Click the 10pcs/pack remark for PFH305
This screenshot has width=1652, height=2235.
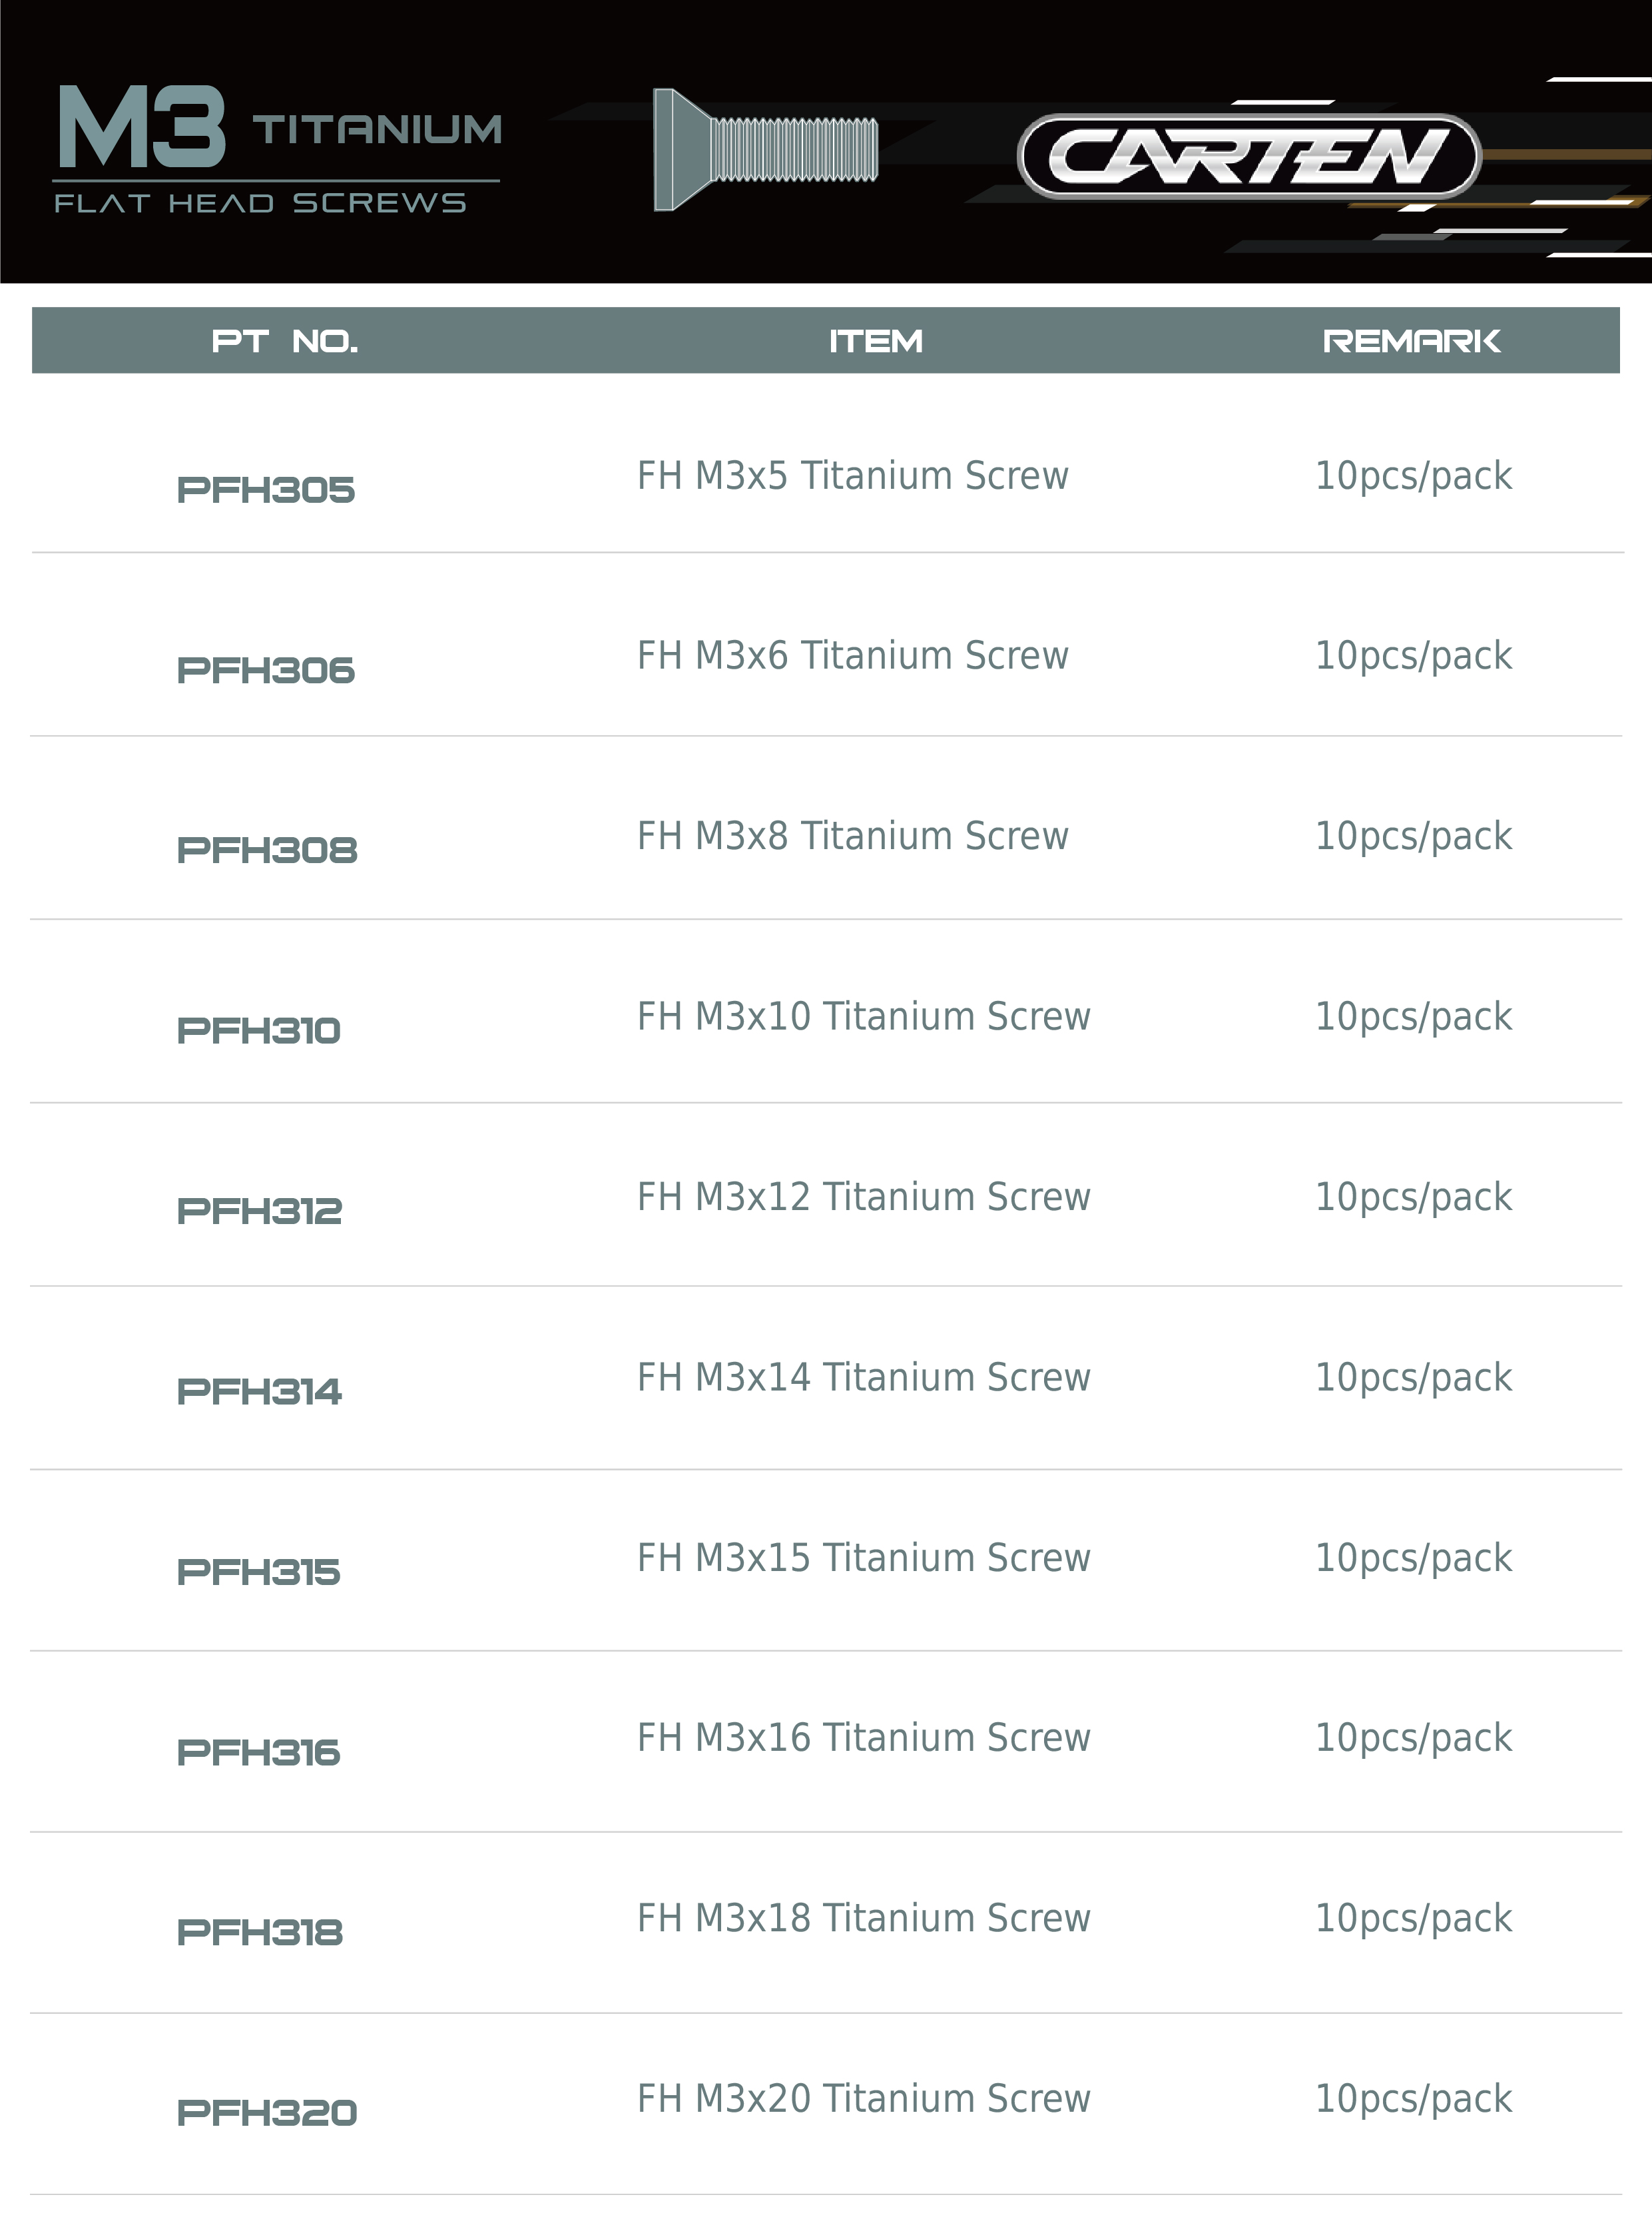coord(1413,475)
